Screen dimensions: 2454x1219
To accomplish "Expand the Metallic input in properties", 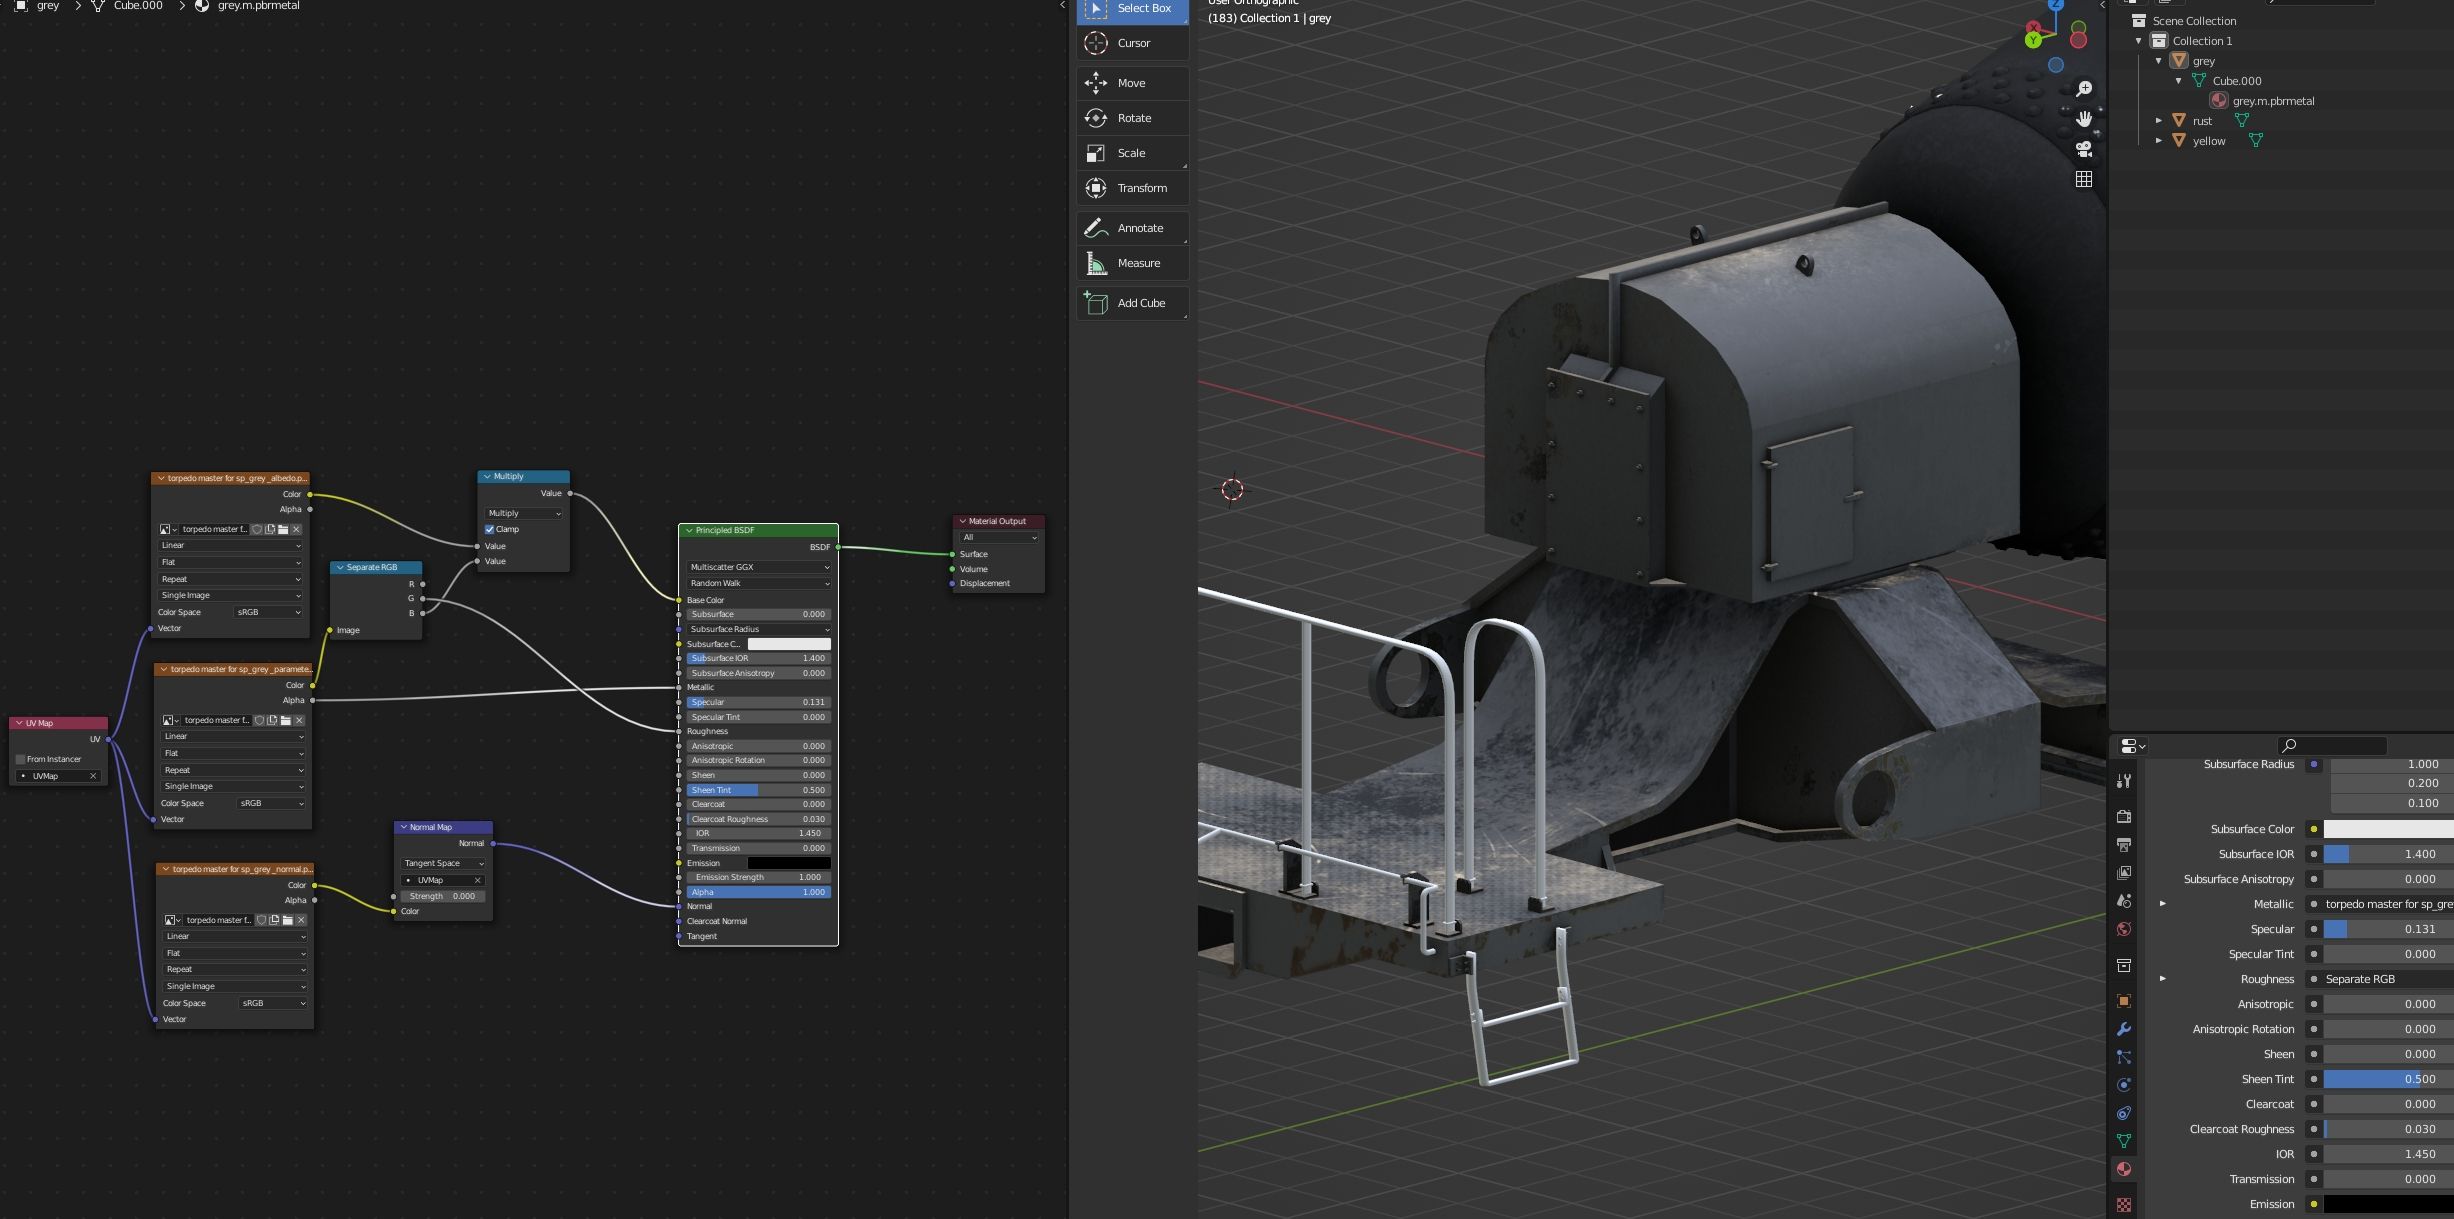I will [2163, 904].
